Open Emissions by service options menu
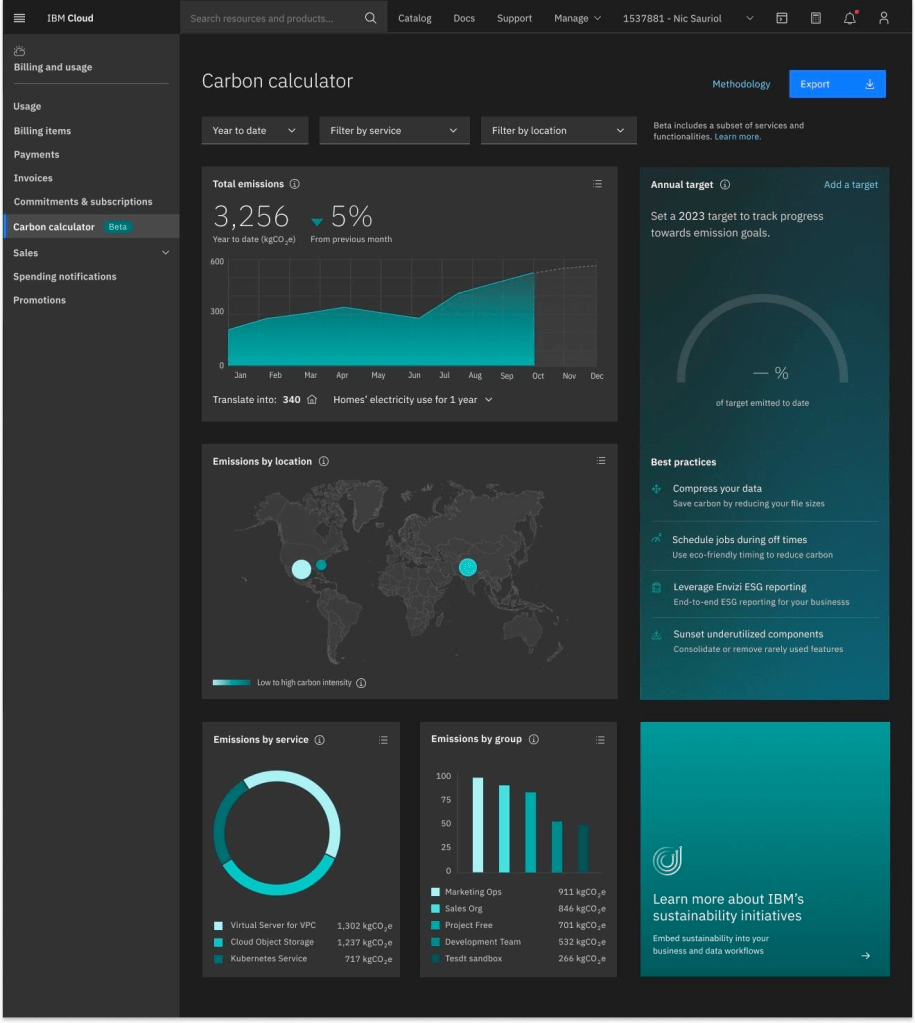The image size is (915, 1023). (x=384, y=740)
